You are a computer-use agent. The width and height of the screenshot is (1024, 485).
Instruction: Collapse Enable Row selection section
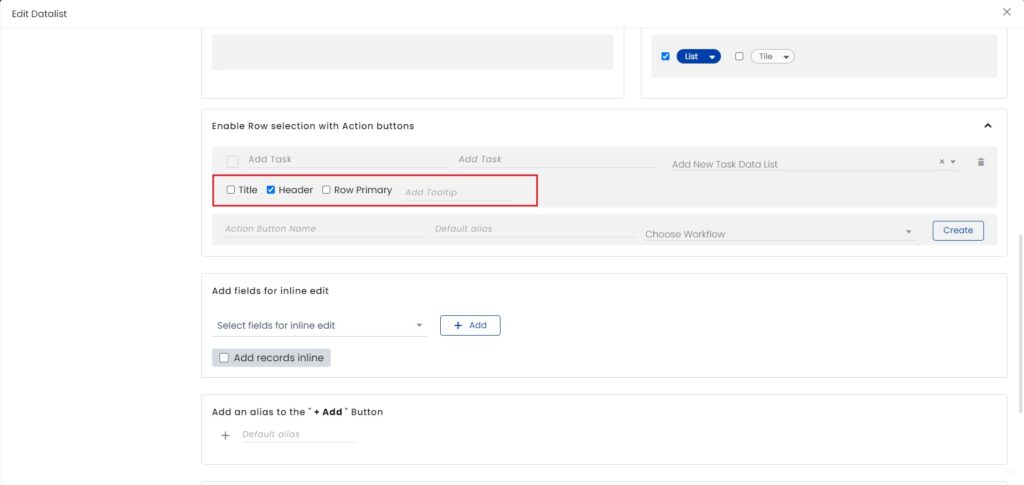988,126
